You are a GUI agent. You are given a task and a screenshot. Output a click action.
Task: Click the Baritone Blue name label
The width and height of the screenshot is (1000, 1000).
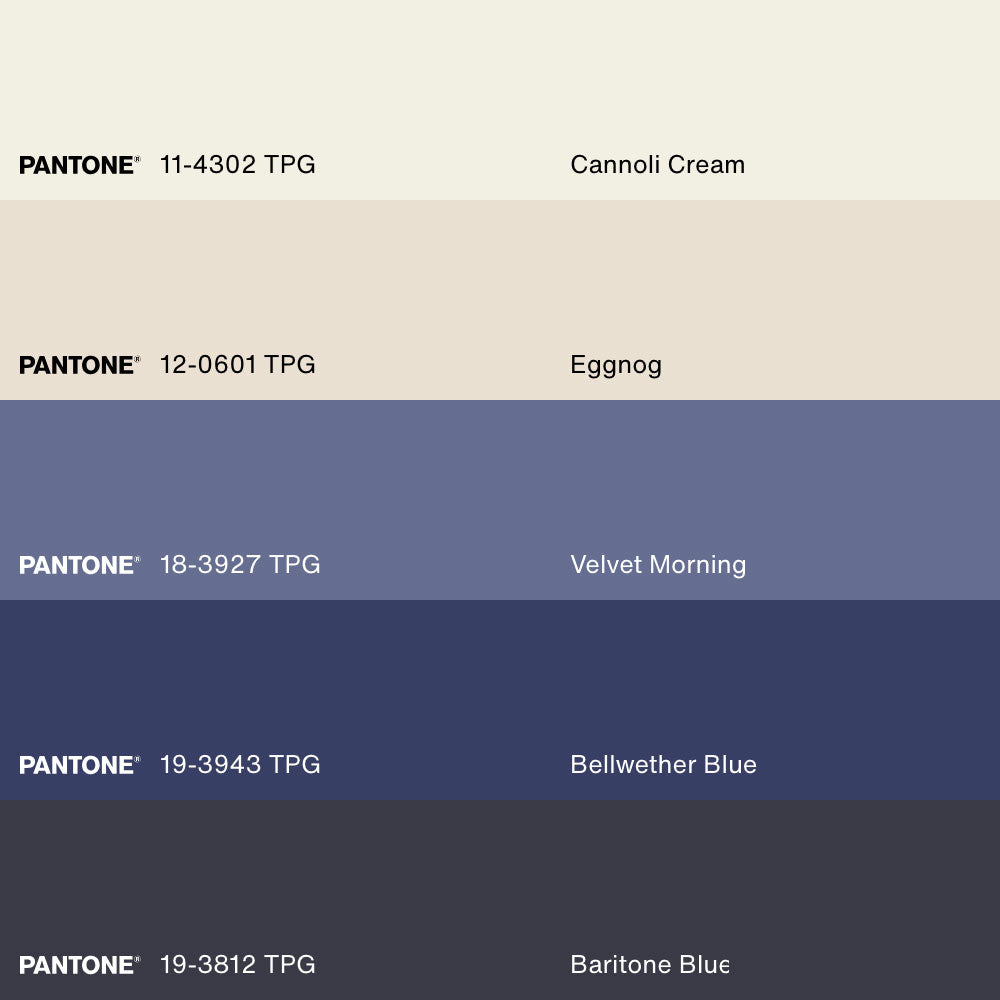pos(649,965)
